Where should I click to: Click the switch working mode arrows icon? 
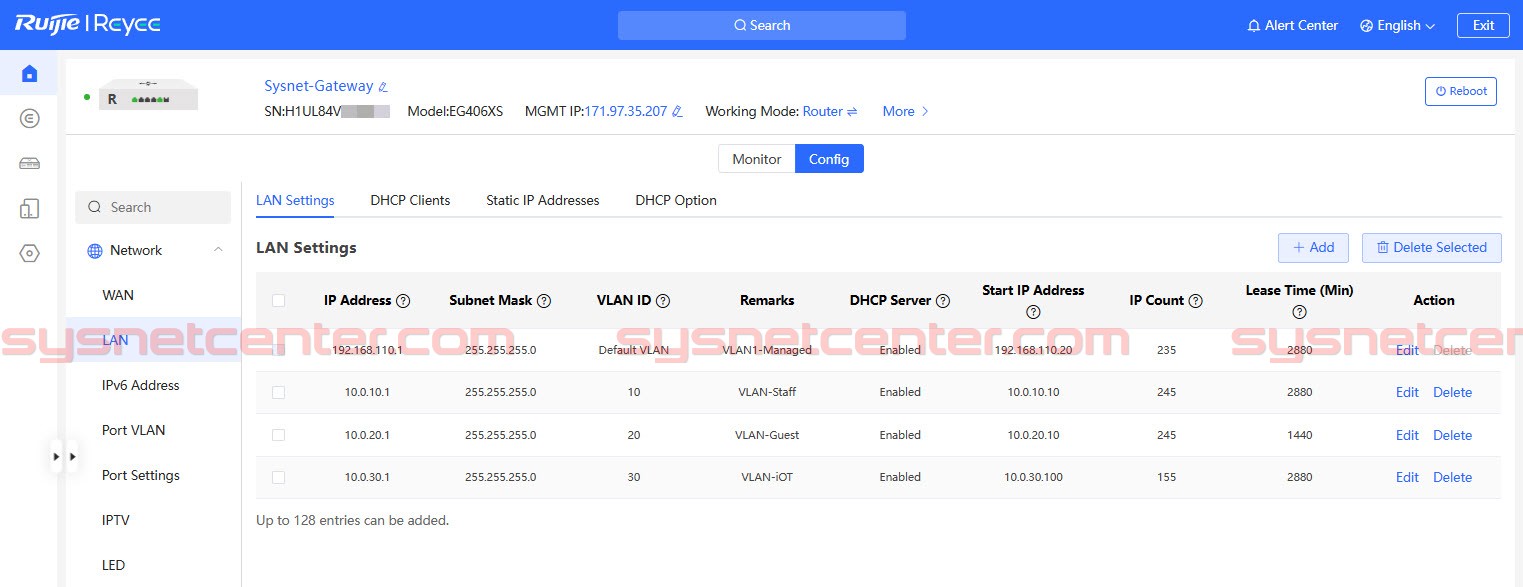click(853, 112)
